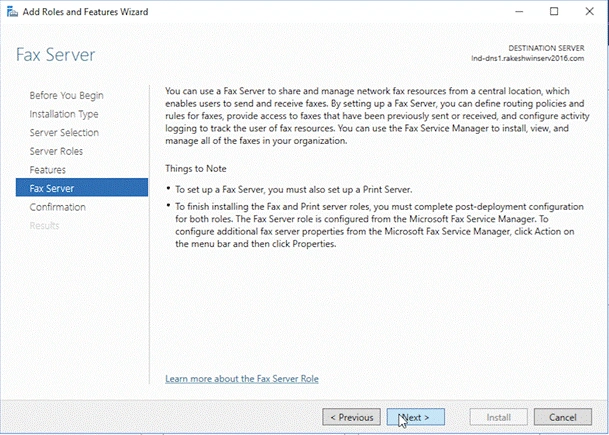Click the post-deployment configuration bullet text
This screenshot has height=435, width=609.
click(x=379, y=225)
